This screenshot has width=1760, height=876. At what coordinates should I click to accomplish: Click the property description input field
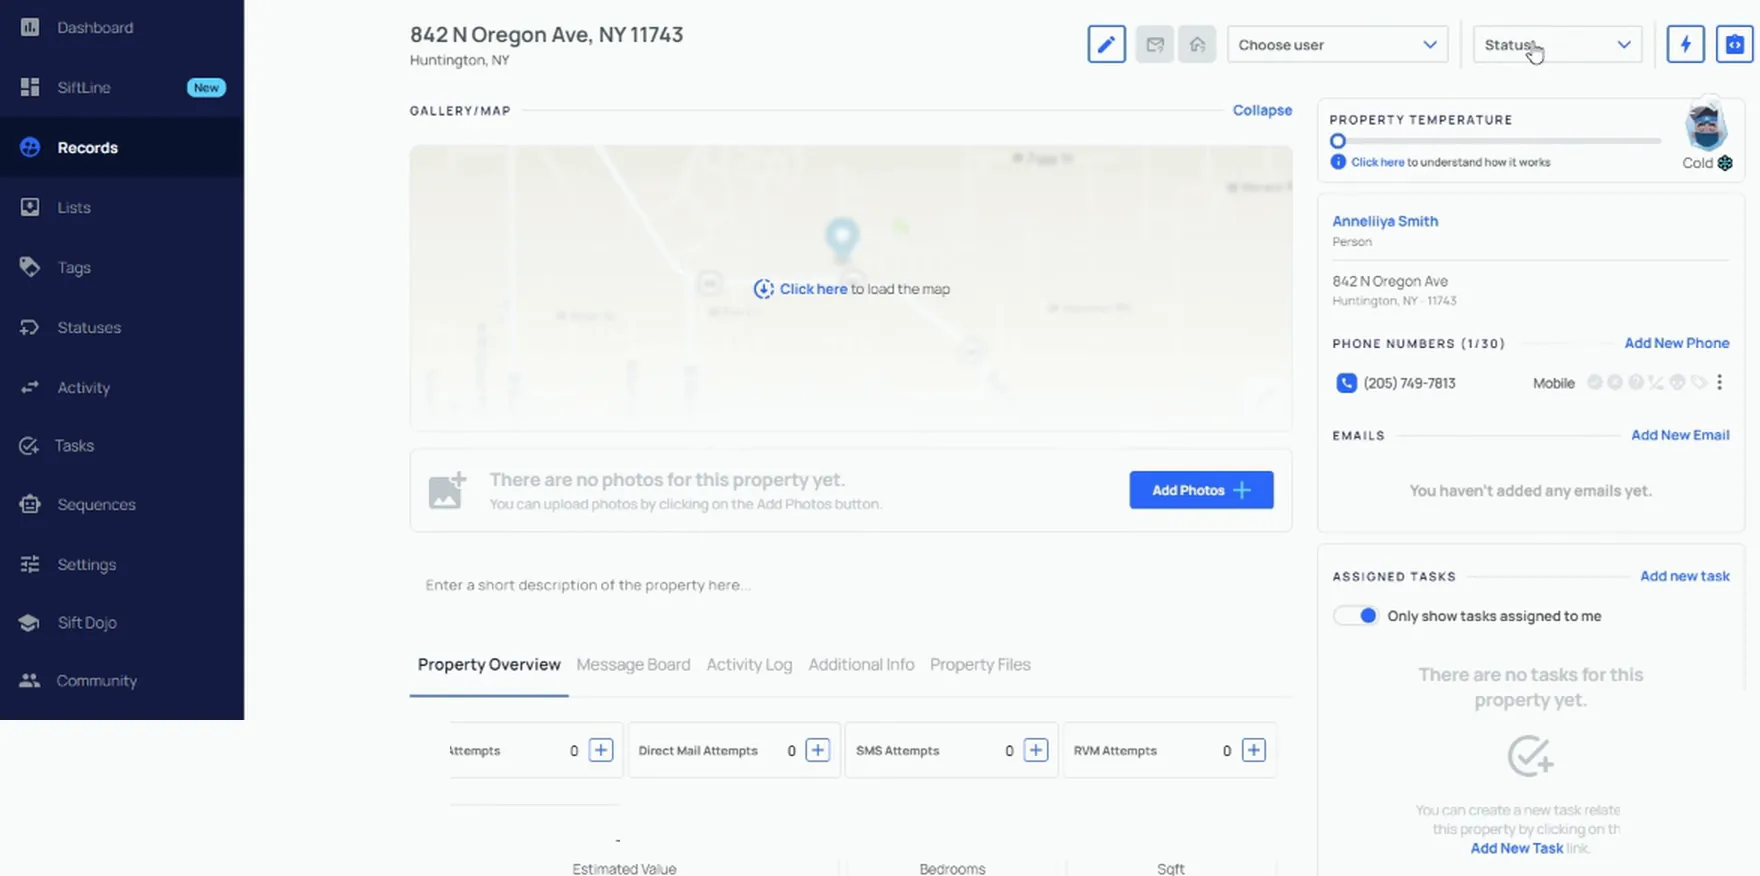(x=850, y=585)
